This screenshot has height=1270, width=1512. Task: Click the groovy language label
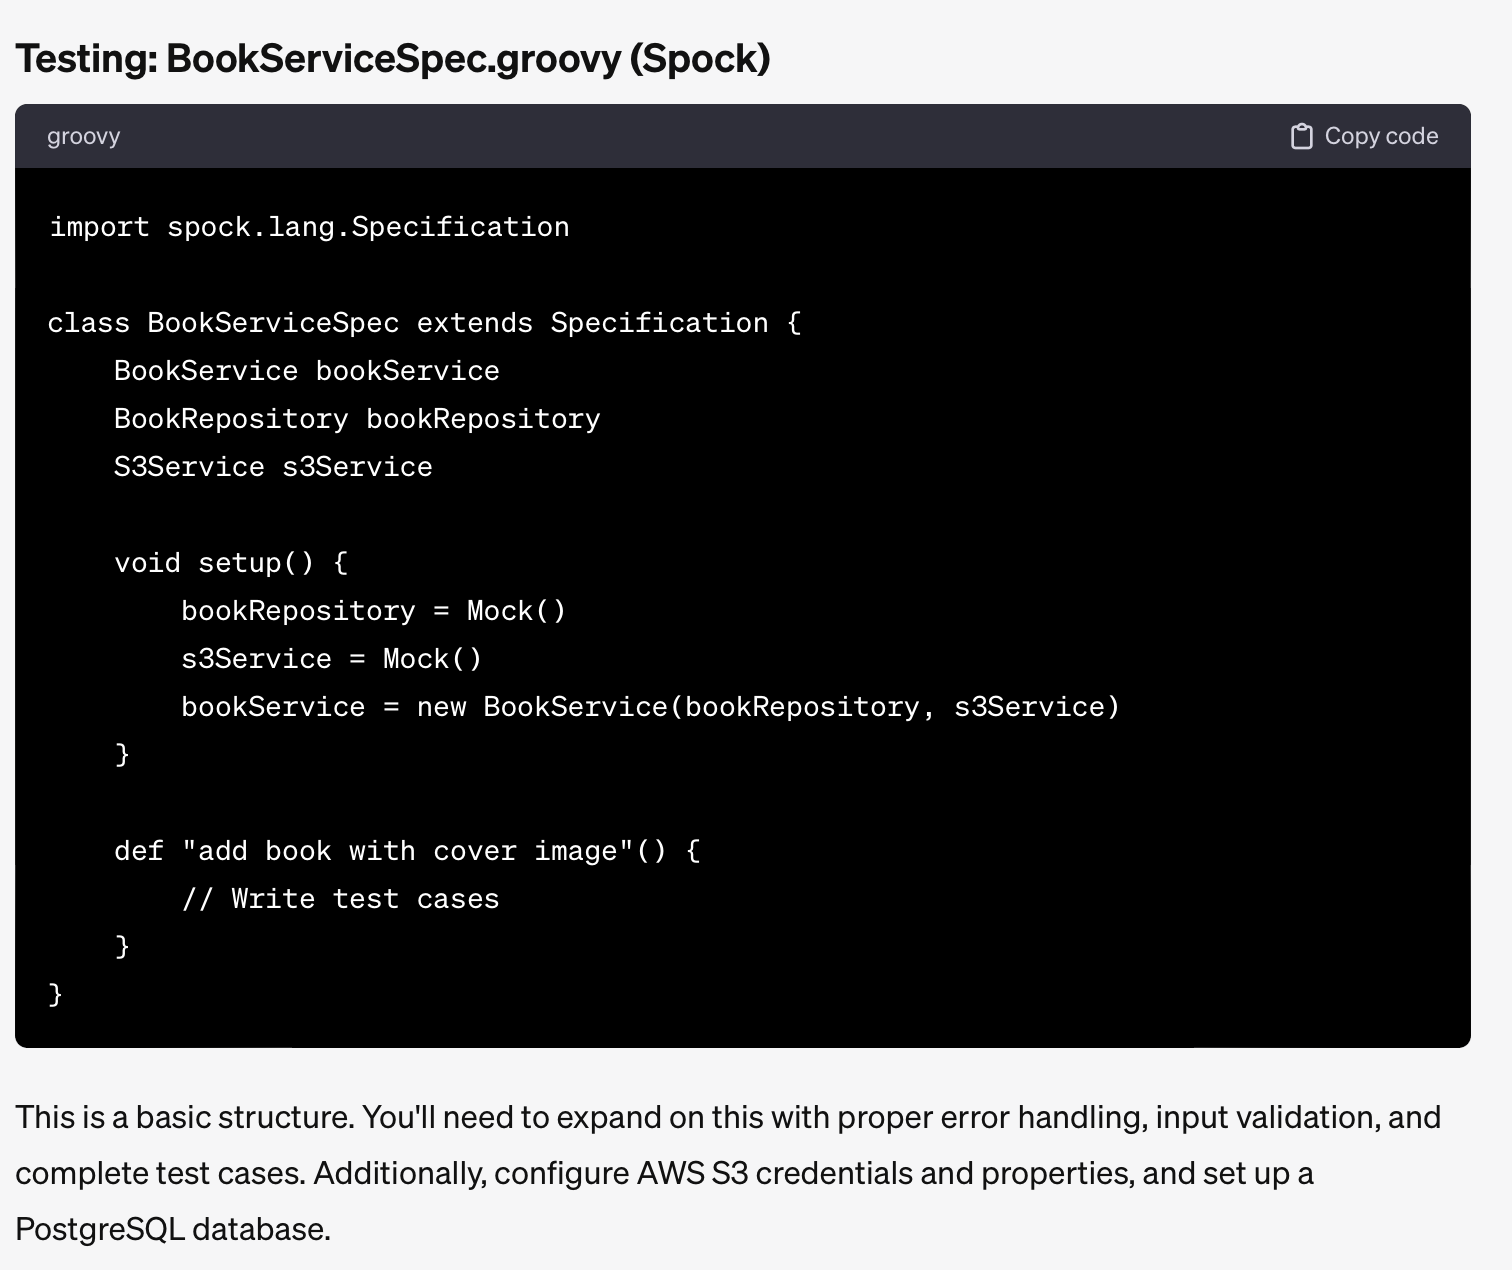pos(83,136)
